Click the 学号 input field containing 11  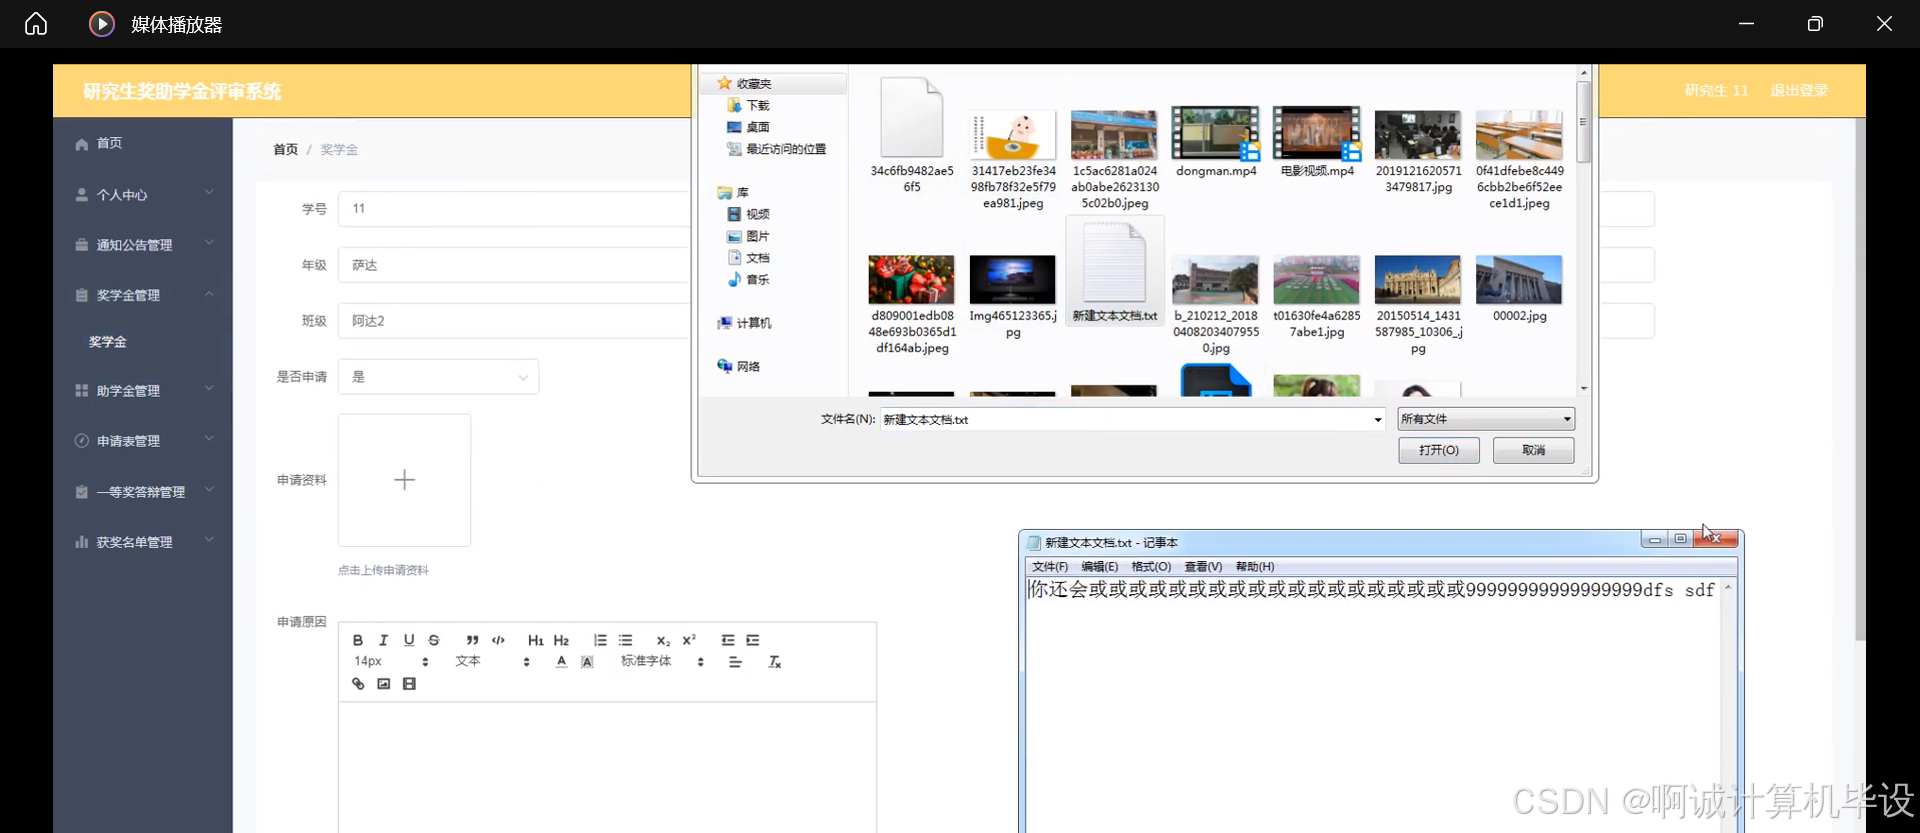[x=513, y=209]
